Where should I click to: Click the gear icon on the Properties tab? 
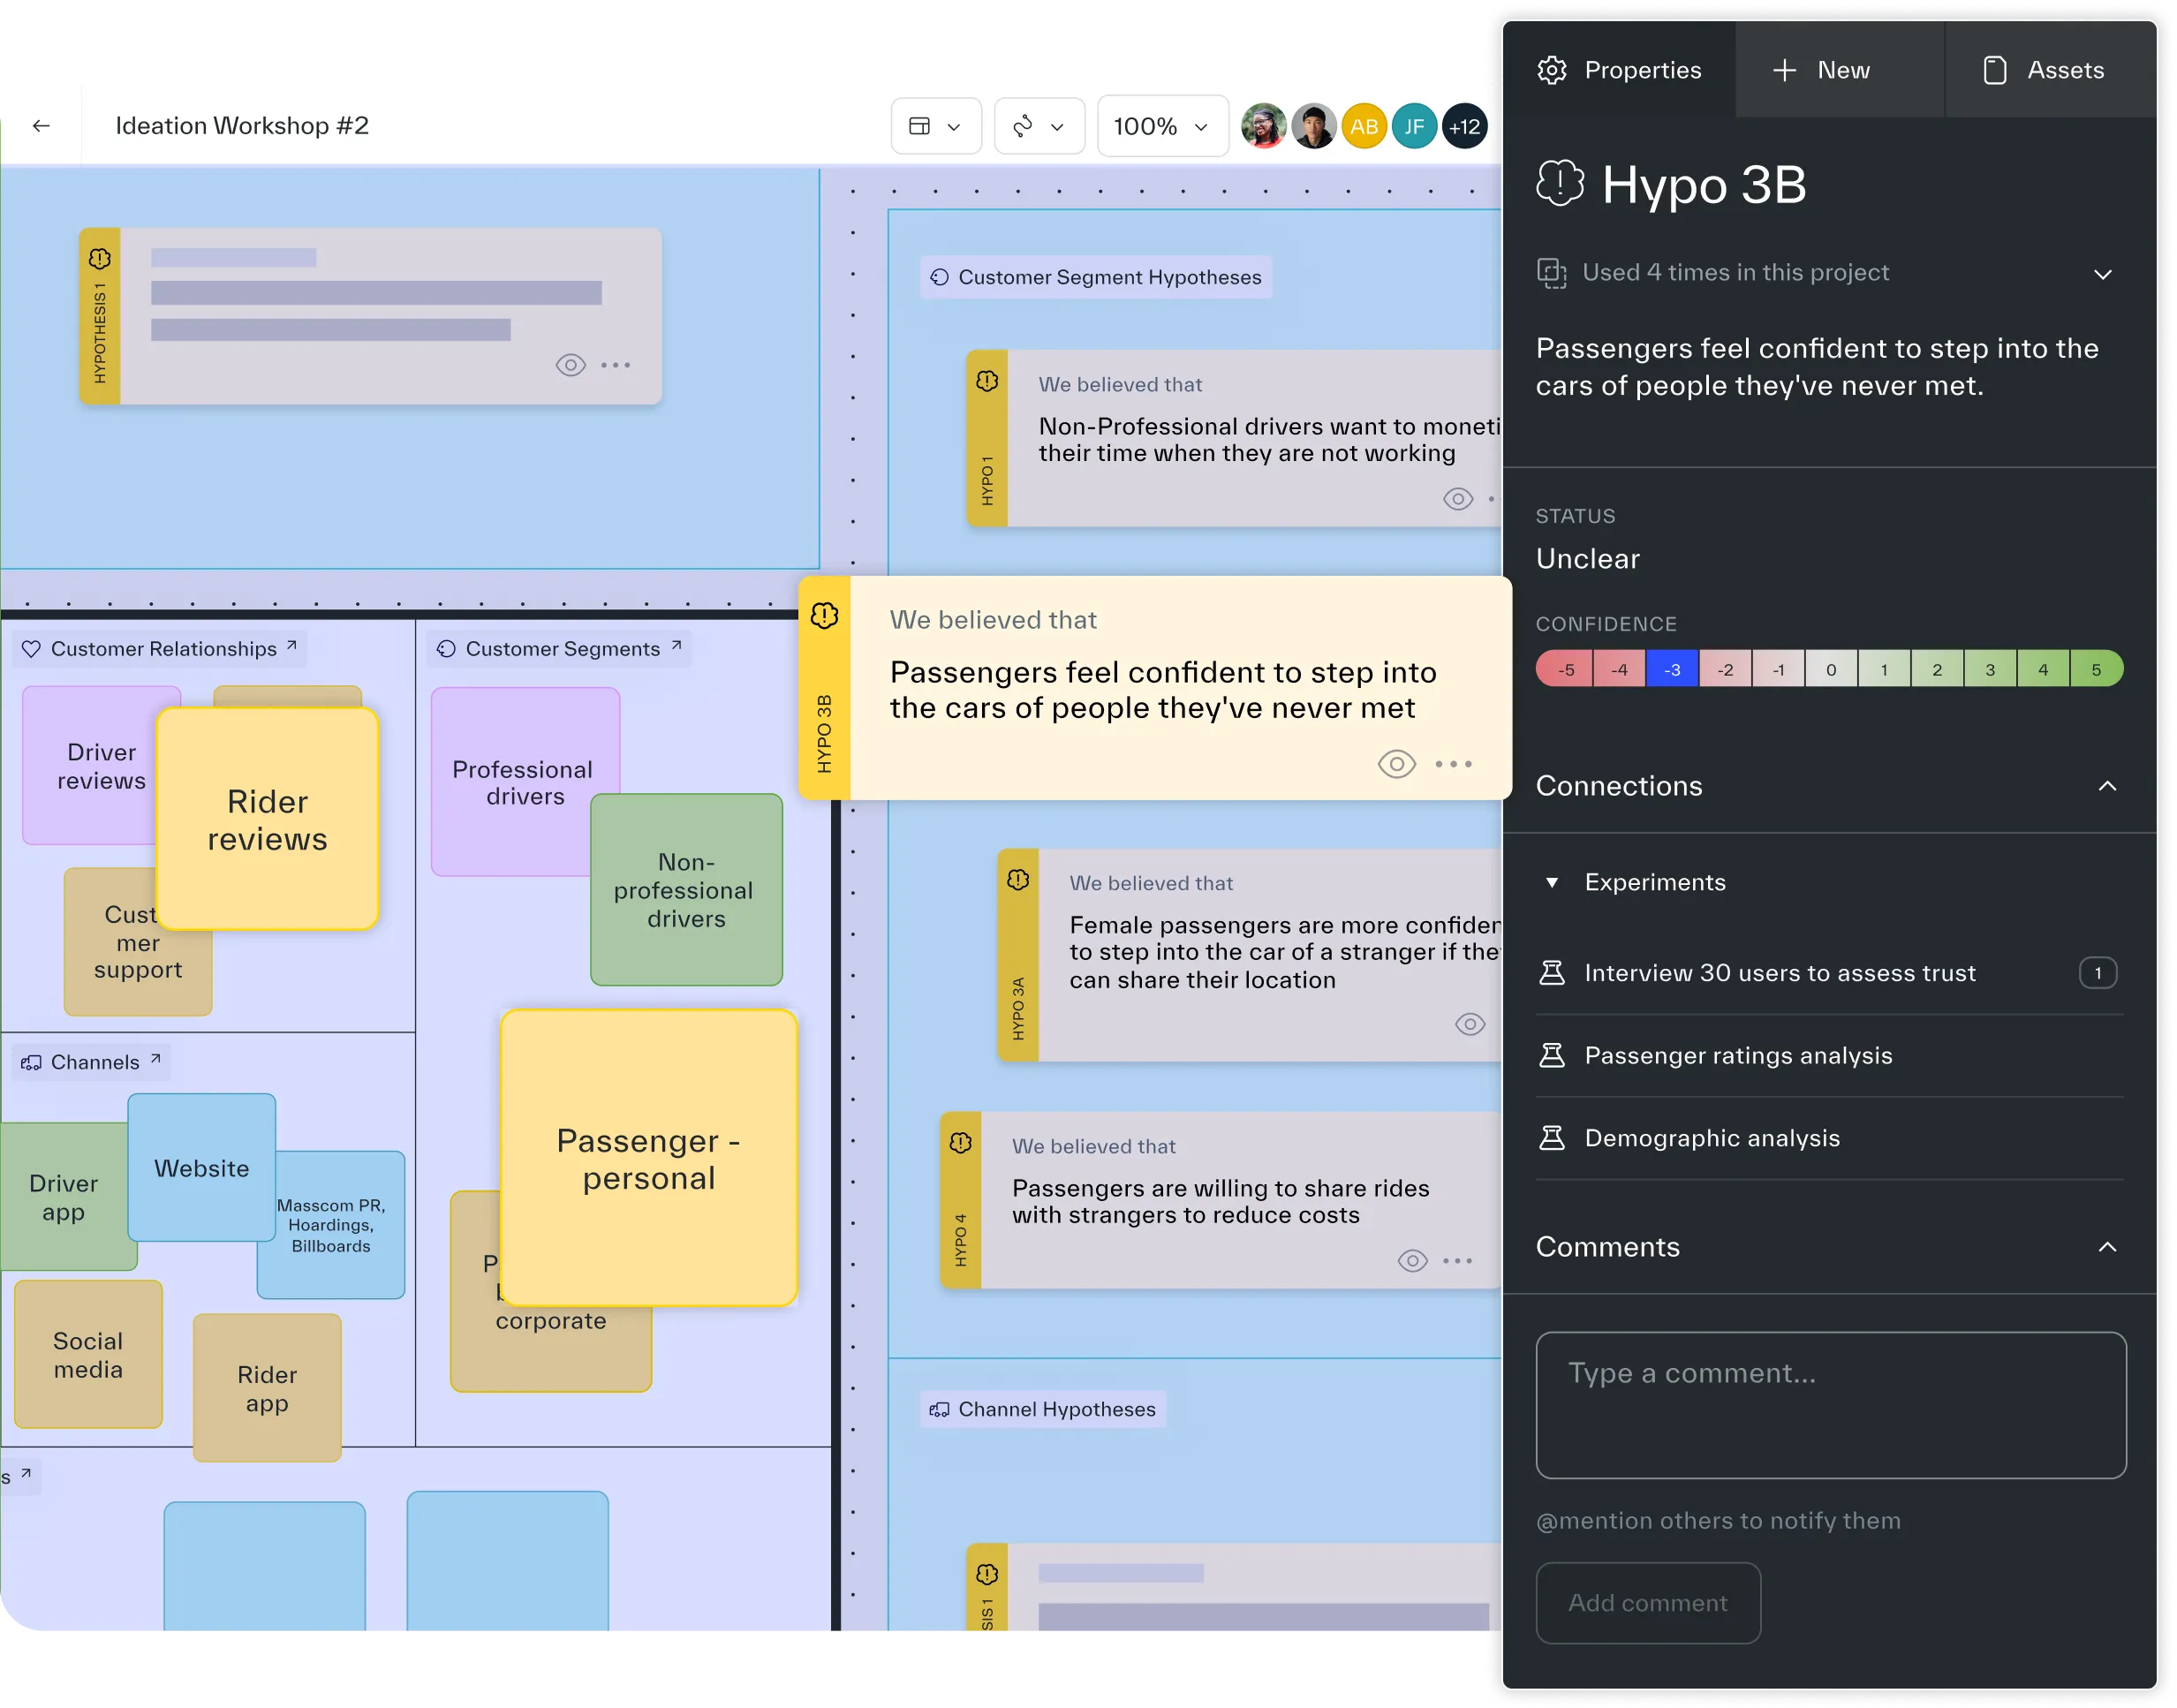(x=1553, y=70)
